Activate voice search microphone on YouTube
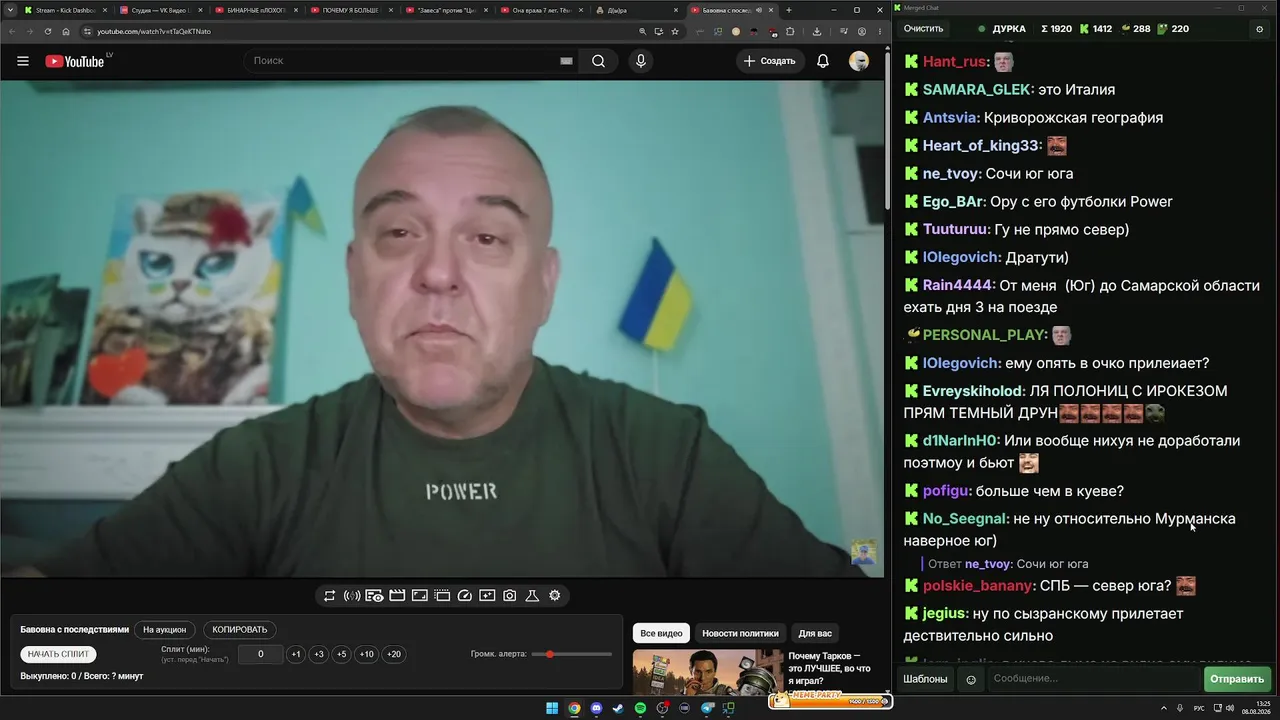 (641, 61)
